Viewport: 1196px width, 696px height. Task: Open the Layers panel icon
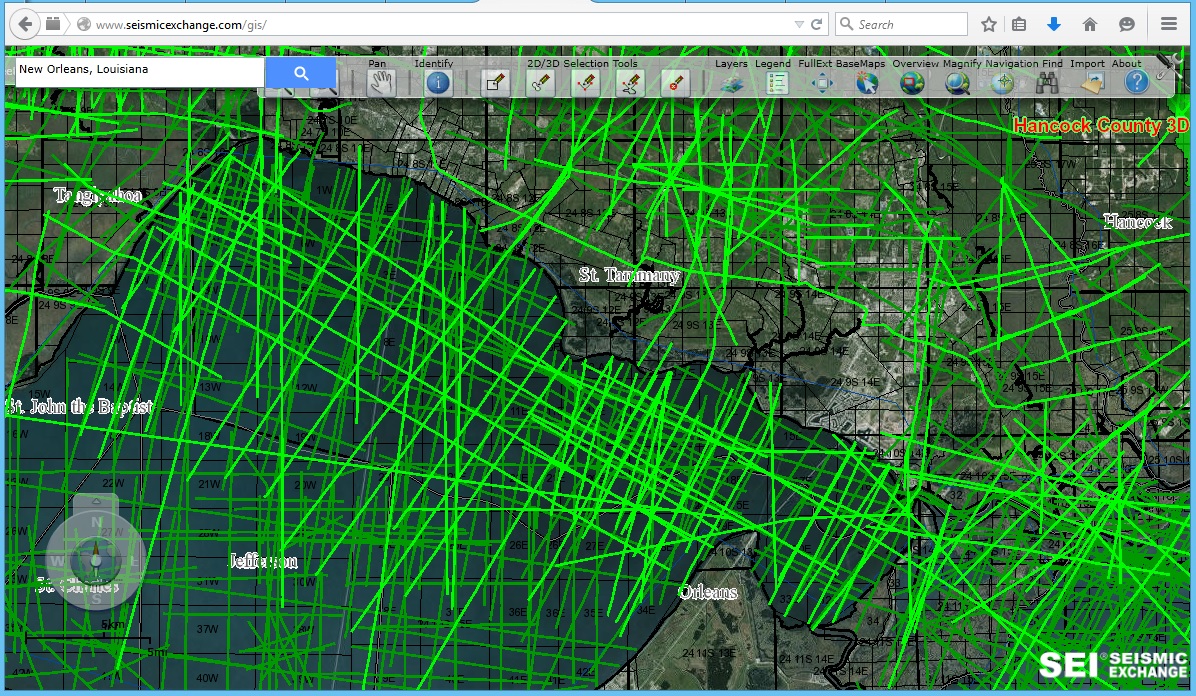731,82
